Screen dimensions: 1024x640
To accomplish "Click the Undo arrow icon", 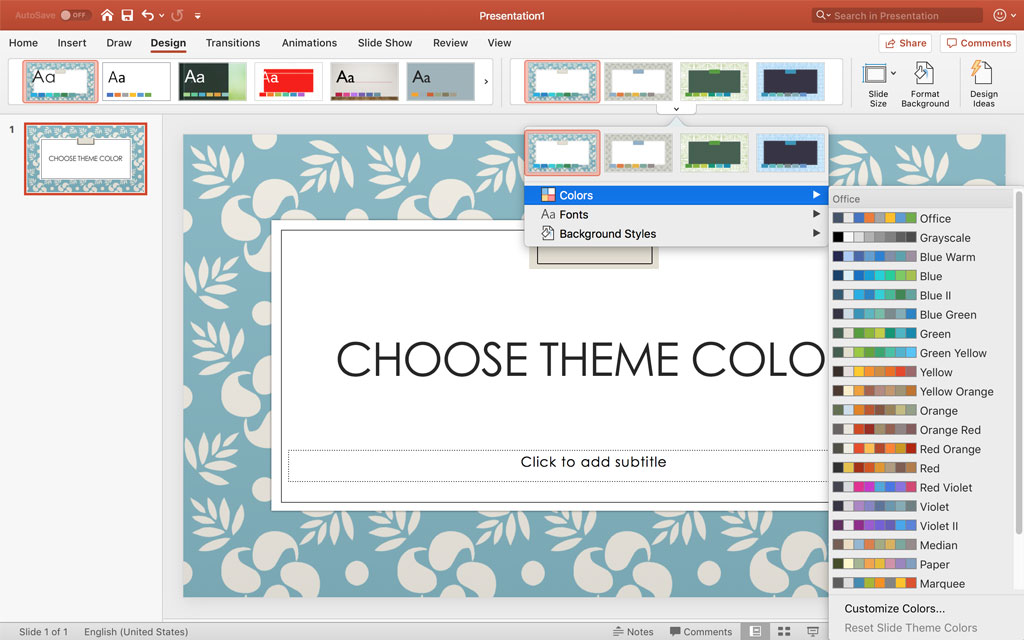I will (146, 15).
